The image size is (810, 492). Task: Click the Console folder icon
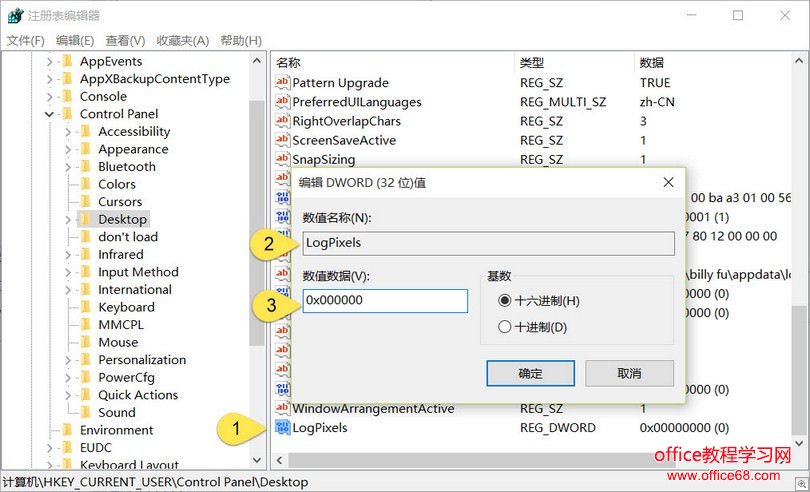pos(67,97)
